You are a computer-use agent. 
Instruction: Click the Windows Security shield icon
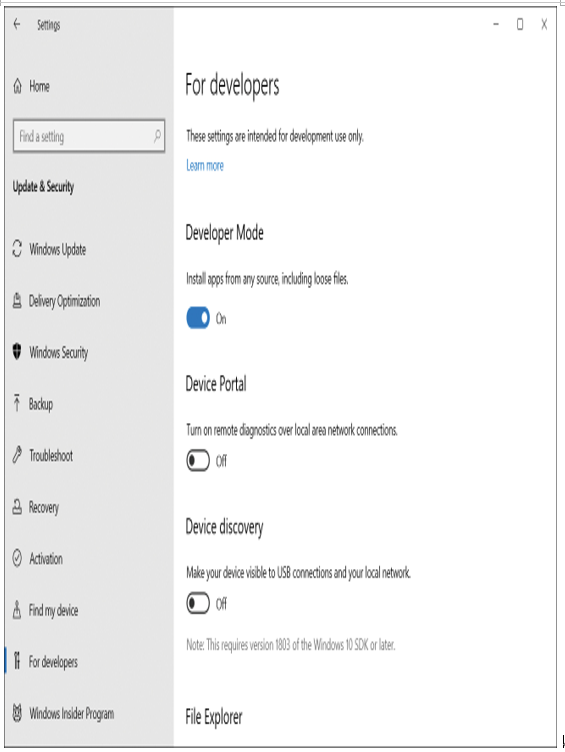17,352
